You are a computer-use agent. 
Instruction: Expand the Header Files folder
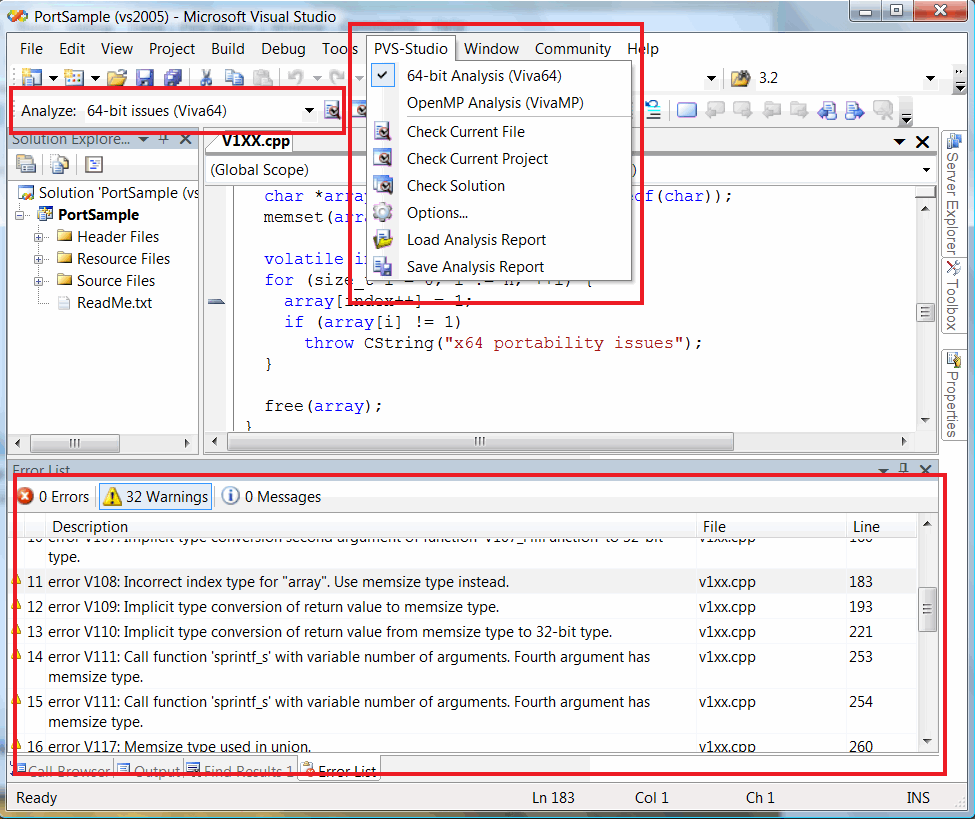coord(39,237)
